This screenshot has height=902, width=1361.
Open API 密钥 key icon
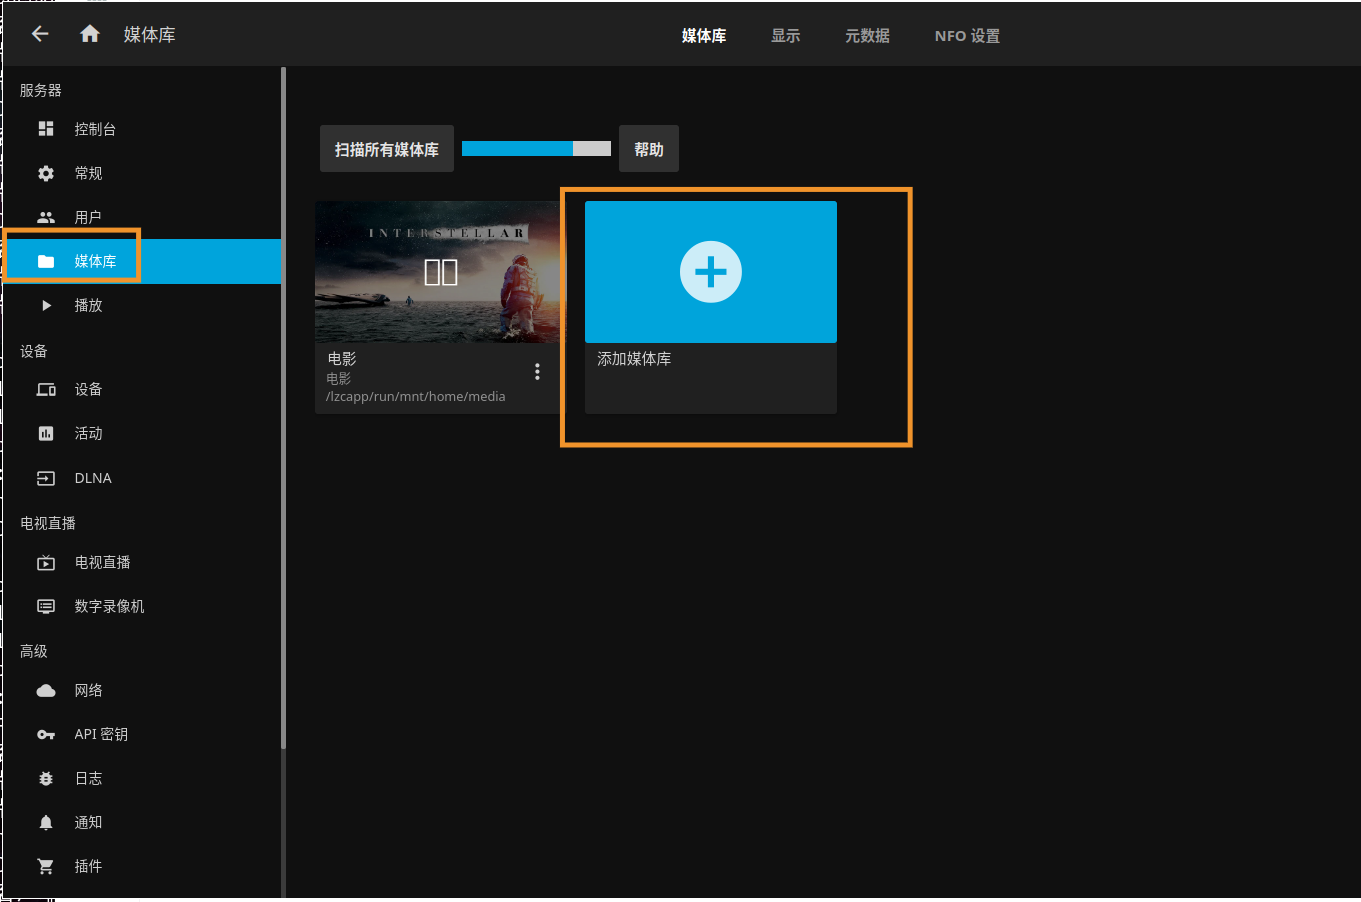point(46,734)
